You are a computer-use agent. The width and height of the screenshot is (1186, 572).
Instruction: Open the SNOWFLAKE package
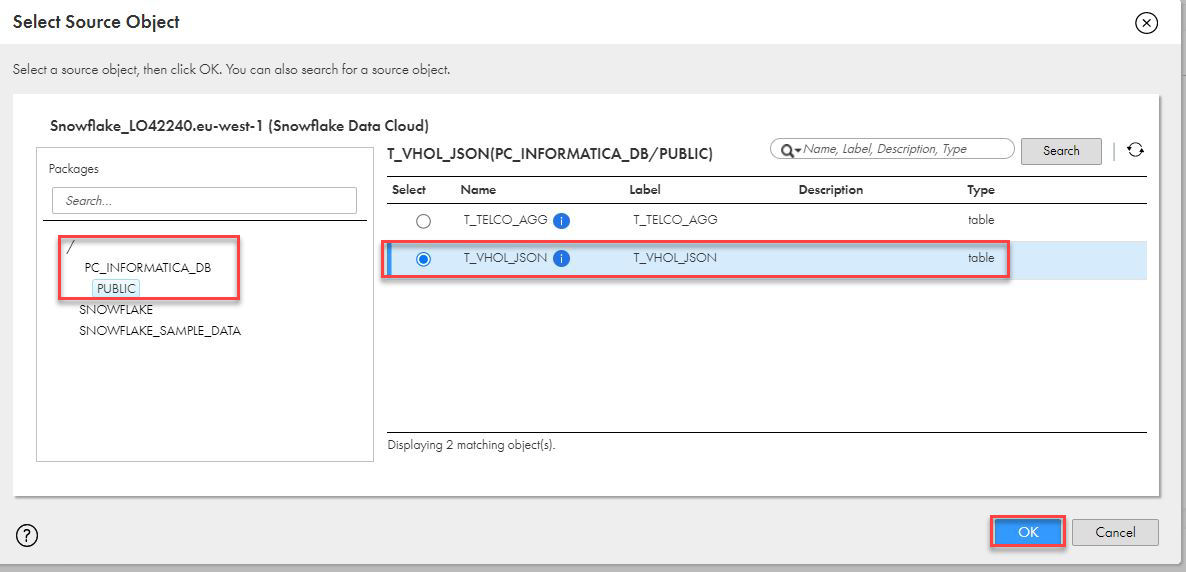click(116, 310)
